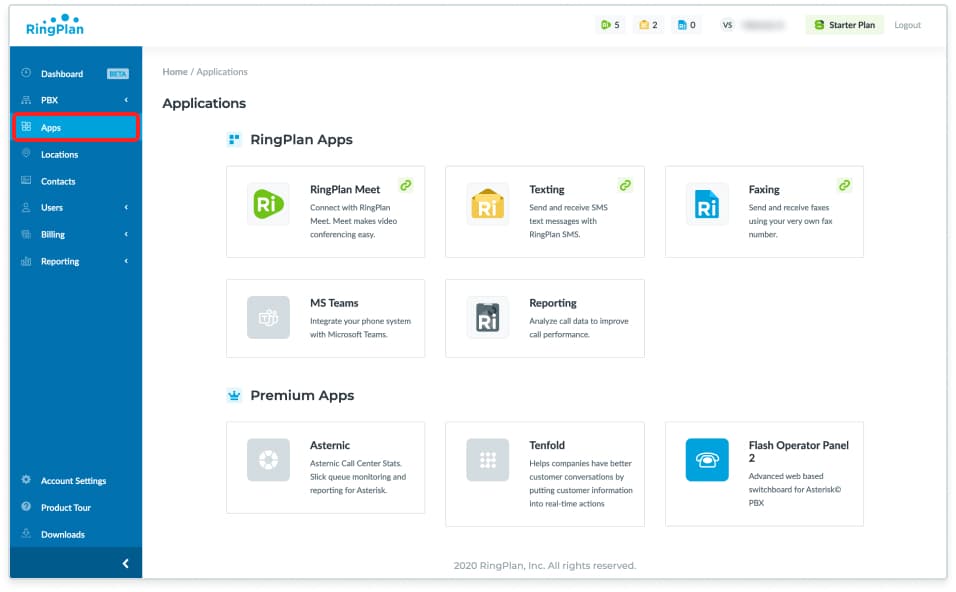This screenshot has width=956, height=592.
Task: Open the MS Teams app icon
Action: click(268, 318)
